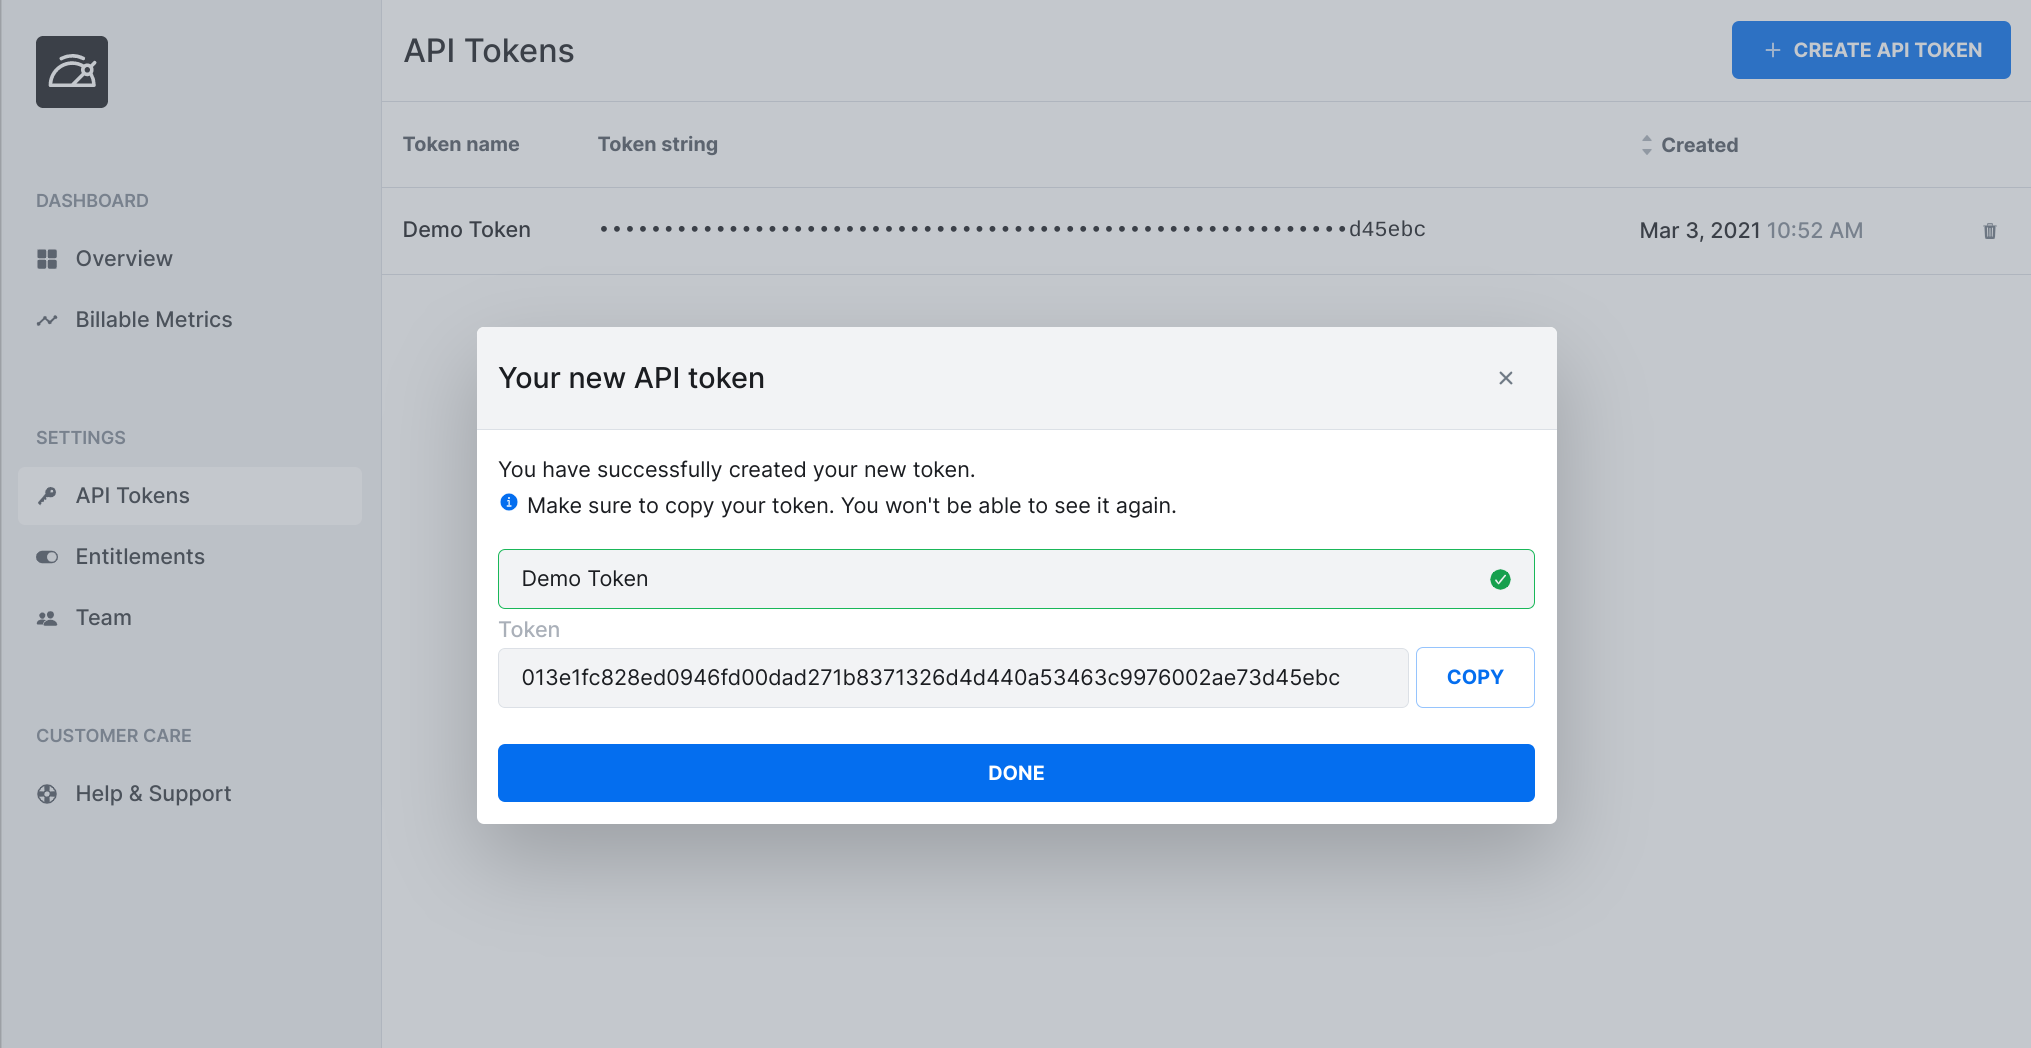Image resolution: width=2031 pixels, height=1048 pixels.
Task: Click the API Tokens key icon
Action: (47, 496)
